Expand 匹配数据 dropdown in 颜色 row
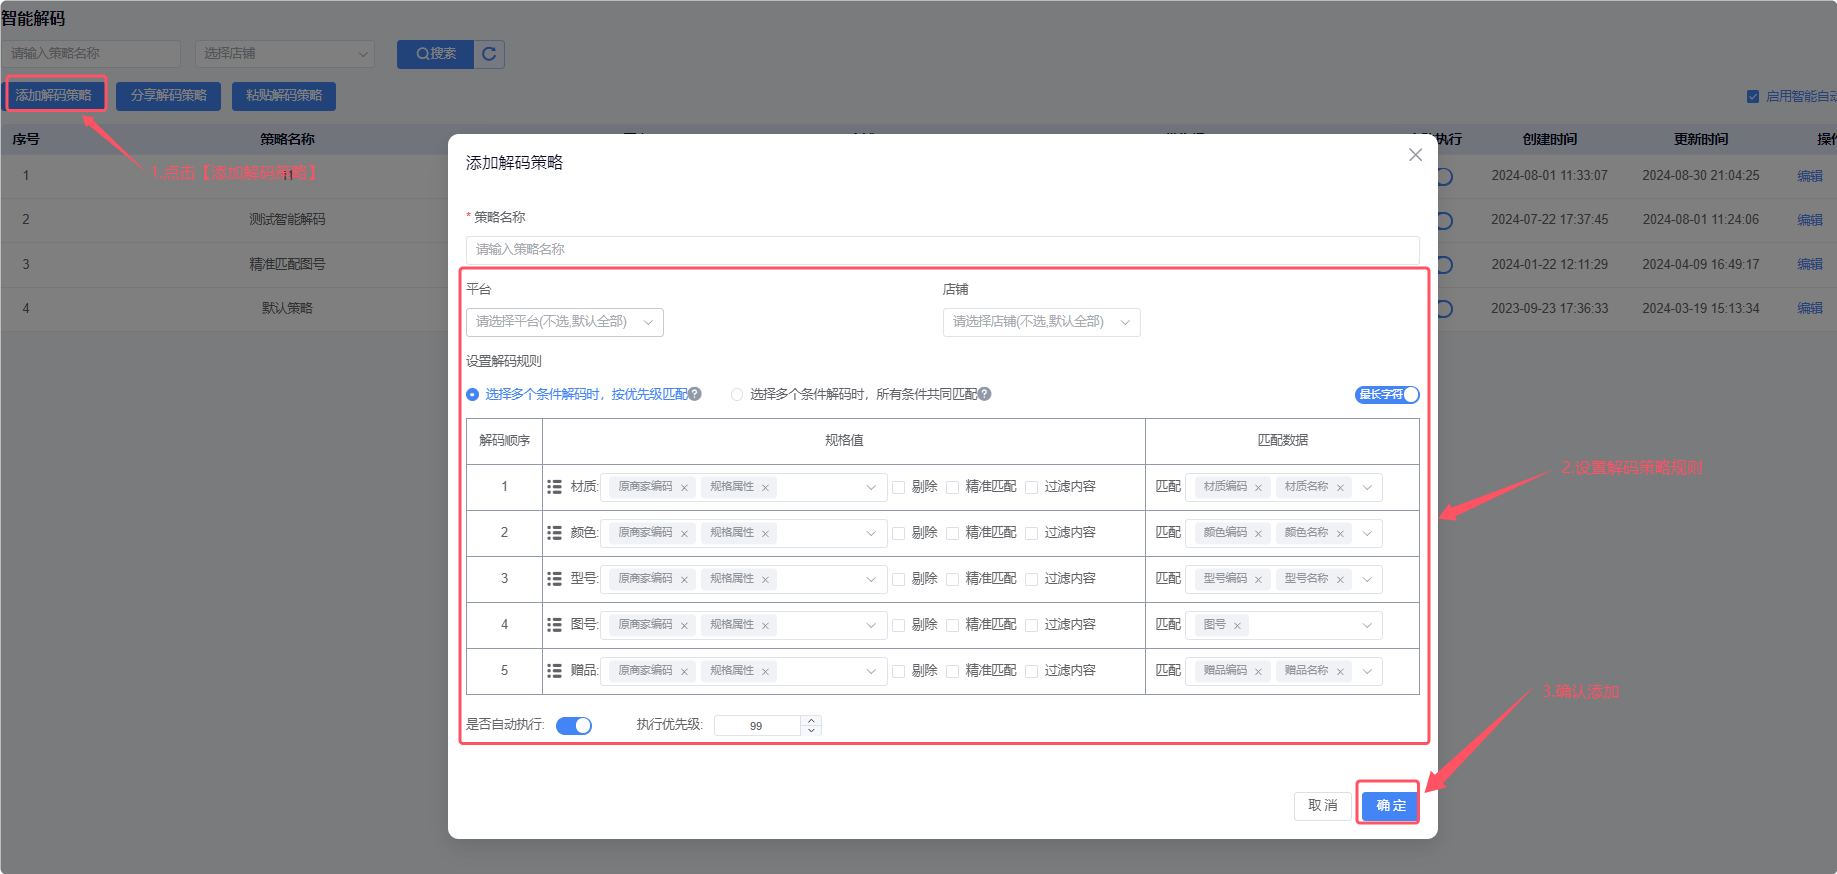 click(1367, 533)
